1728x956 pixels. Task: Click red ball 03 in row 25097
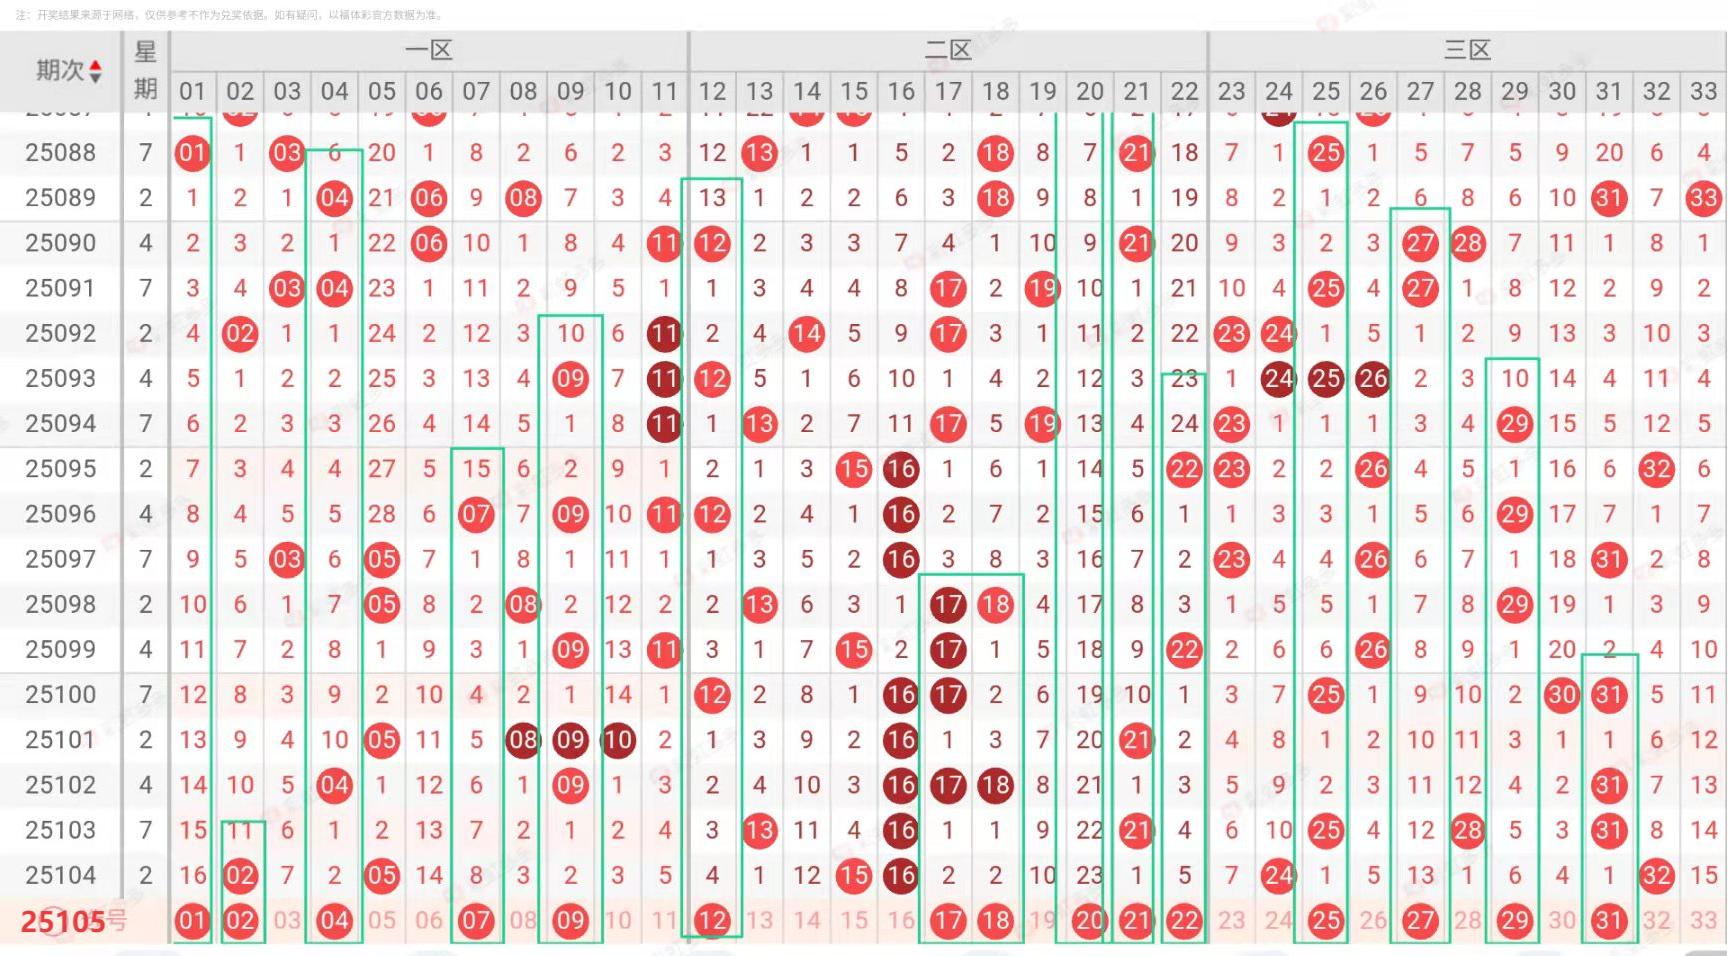[287, 559]
